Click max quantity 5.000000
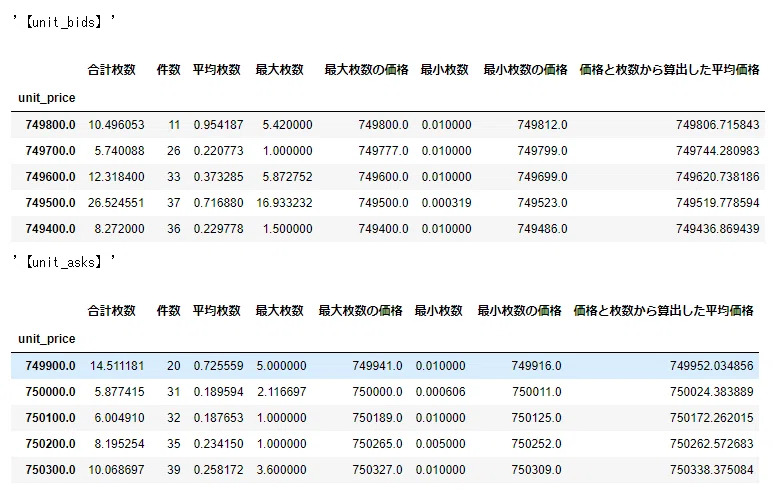The image size is (773, 491). 281,366
